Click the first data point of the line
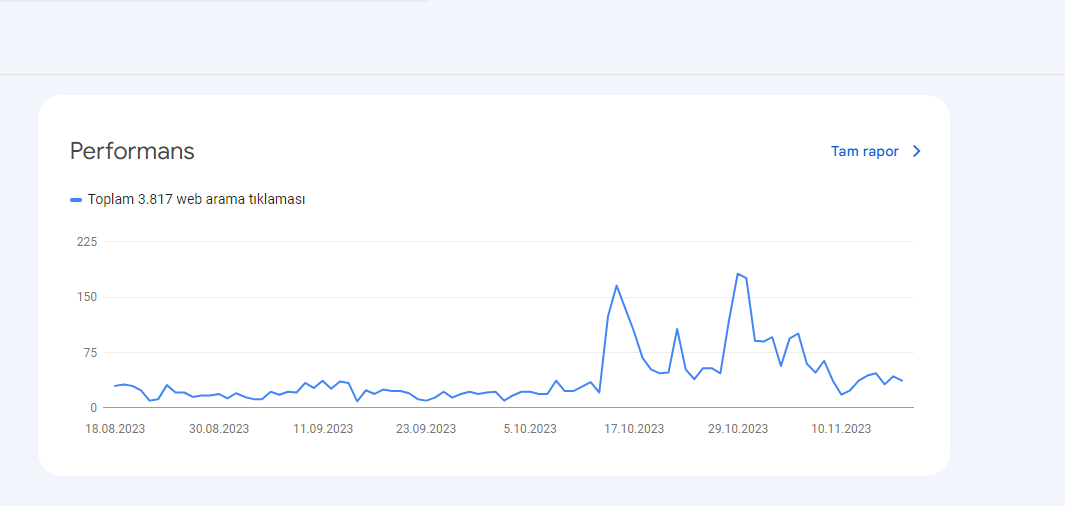This screenshot has height=506, width=1065. 115,386
